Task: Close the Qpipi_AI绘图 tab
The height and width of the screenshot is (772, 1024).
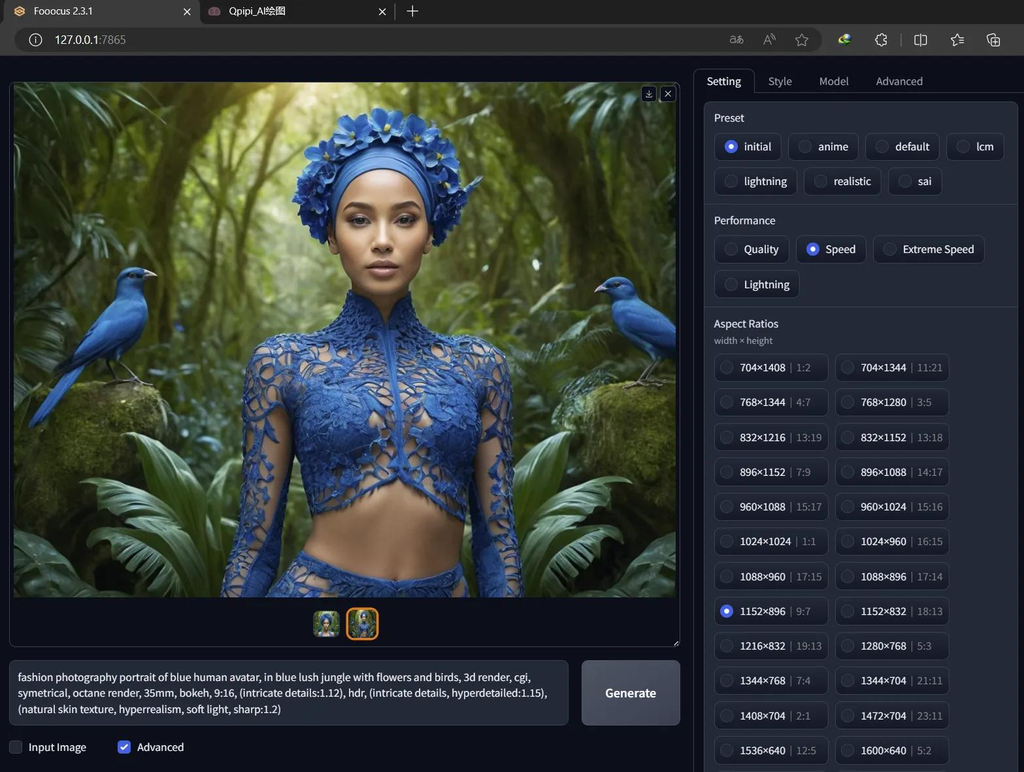Action: (382, 12)
